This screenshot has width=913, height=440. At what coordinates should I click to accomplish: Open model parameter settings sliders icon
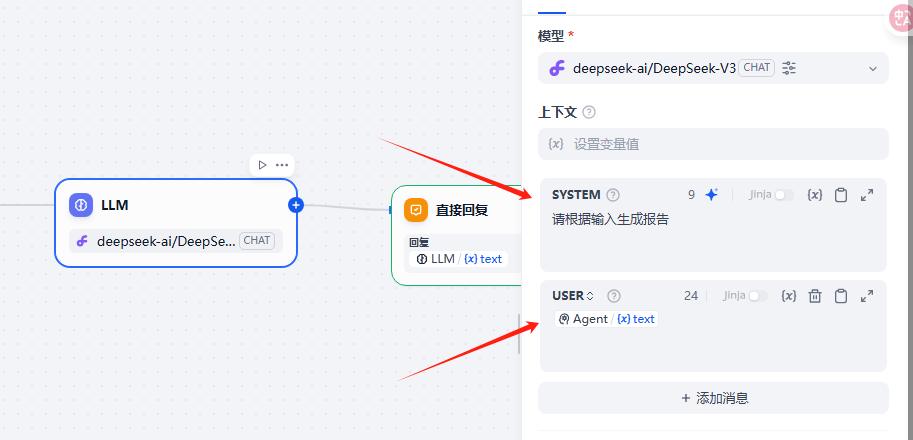point(789,68)
